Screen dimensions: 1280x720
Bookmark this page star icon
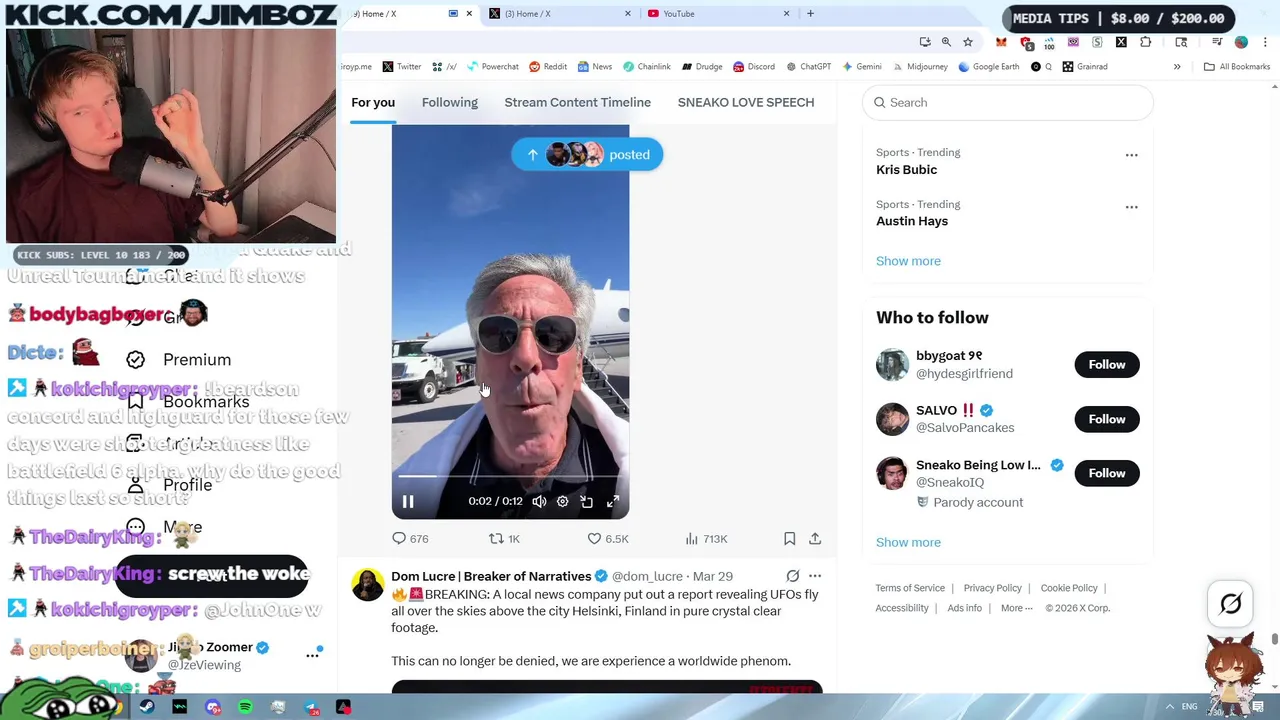click(967, 42)
